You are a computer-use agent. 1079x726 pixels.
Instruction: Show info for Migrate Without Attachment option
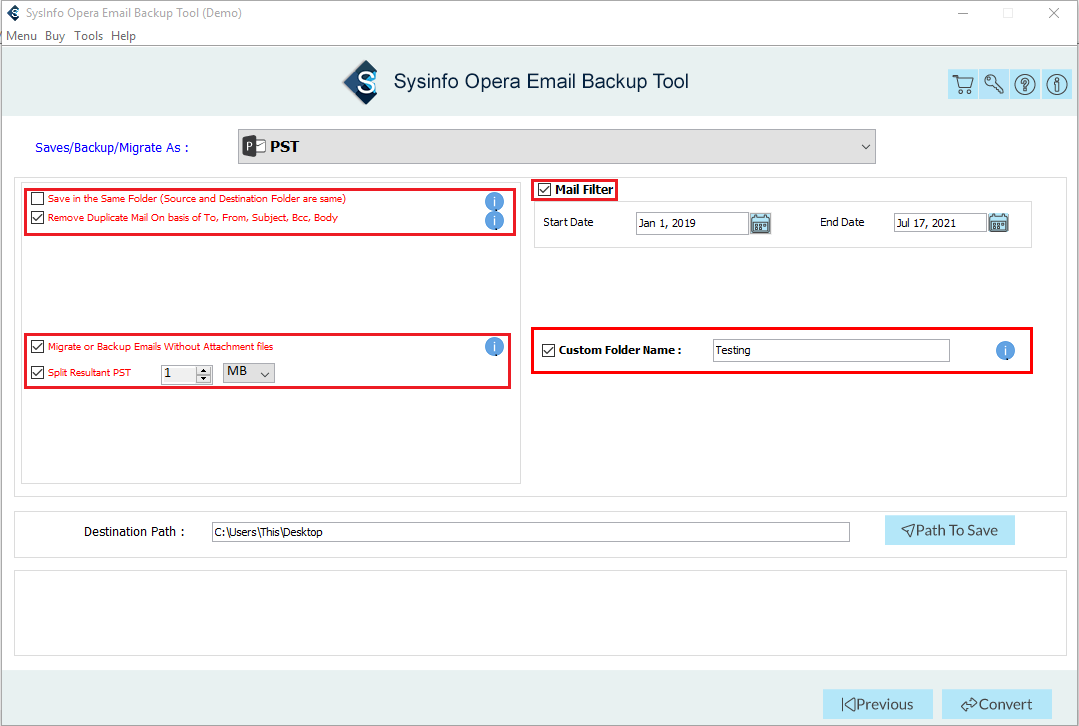coord(494,347)
